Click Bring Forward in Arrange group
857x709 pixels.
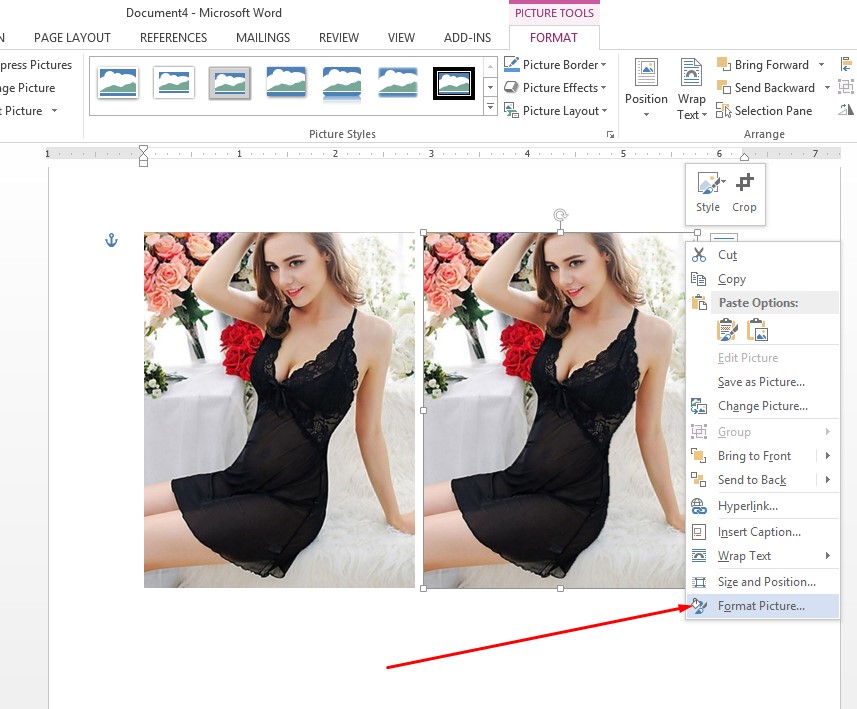(763, 65)
